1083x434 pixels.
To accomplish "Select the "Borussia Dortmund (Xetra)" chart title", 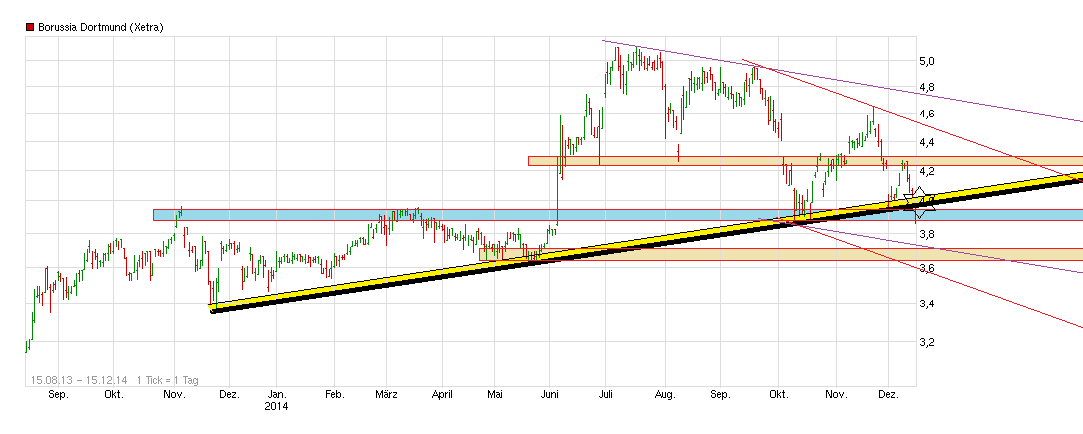I will click(x=101, y=27).
